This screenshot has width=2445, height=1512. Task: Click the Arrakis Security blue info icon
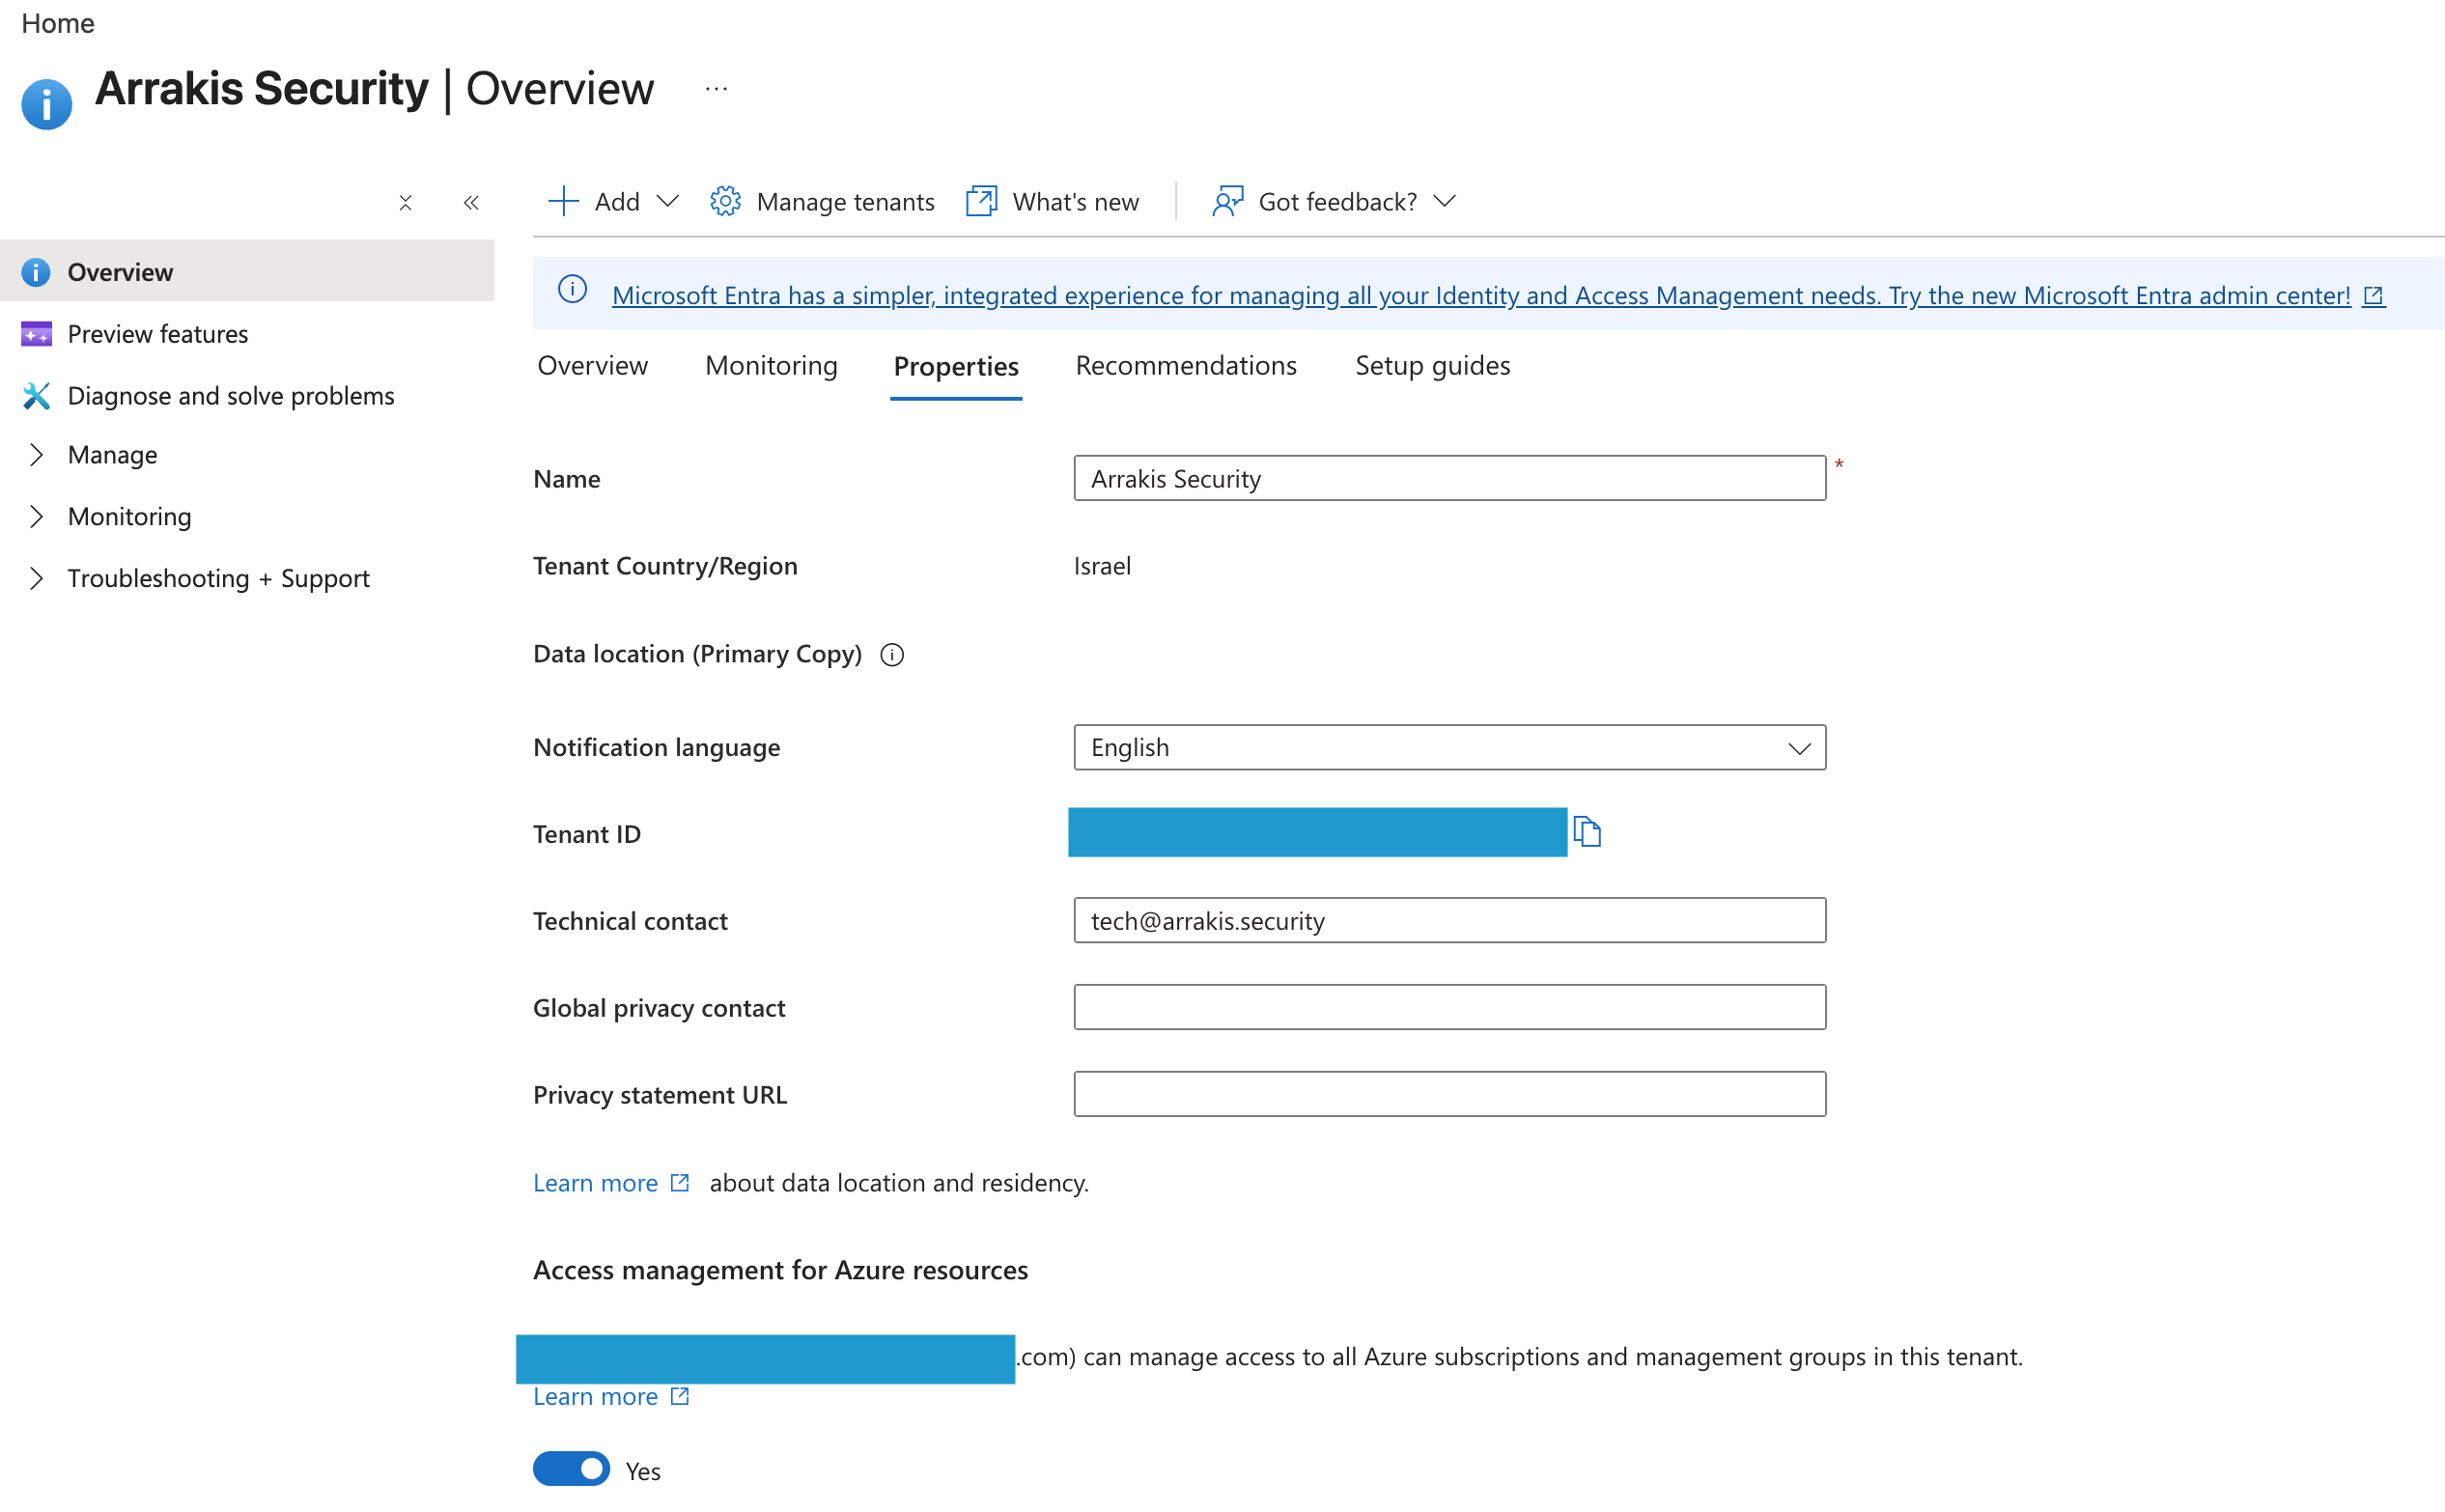46,104
